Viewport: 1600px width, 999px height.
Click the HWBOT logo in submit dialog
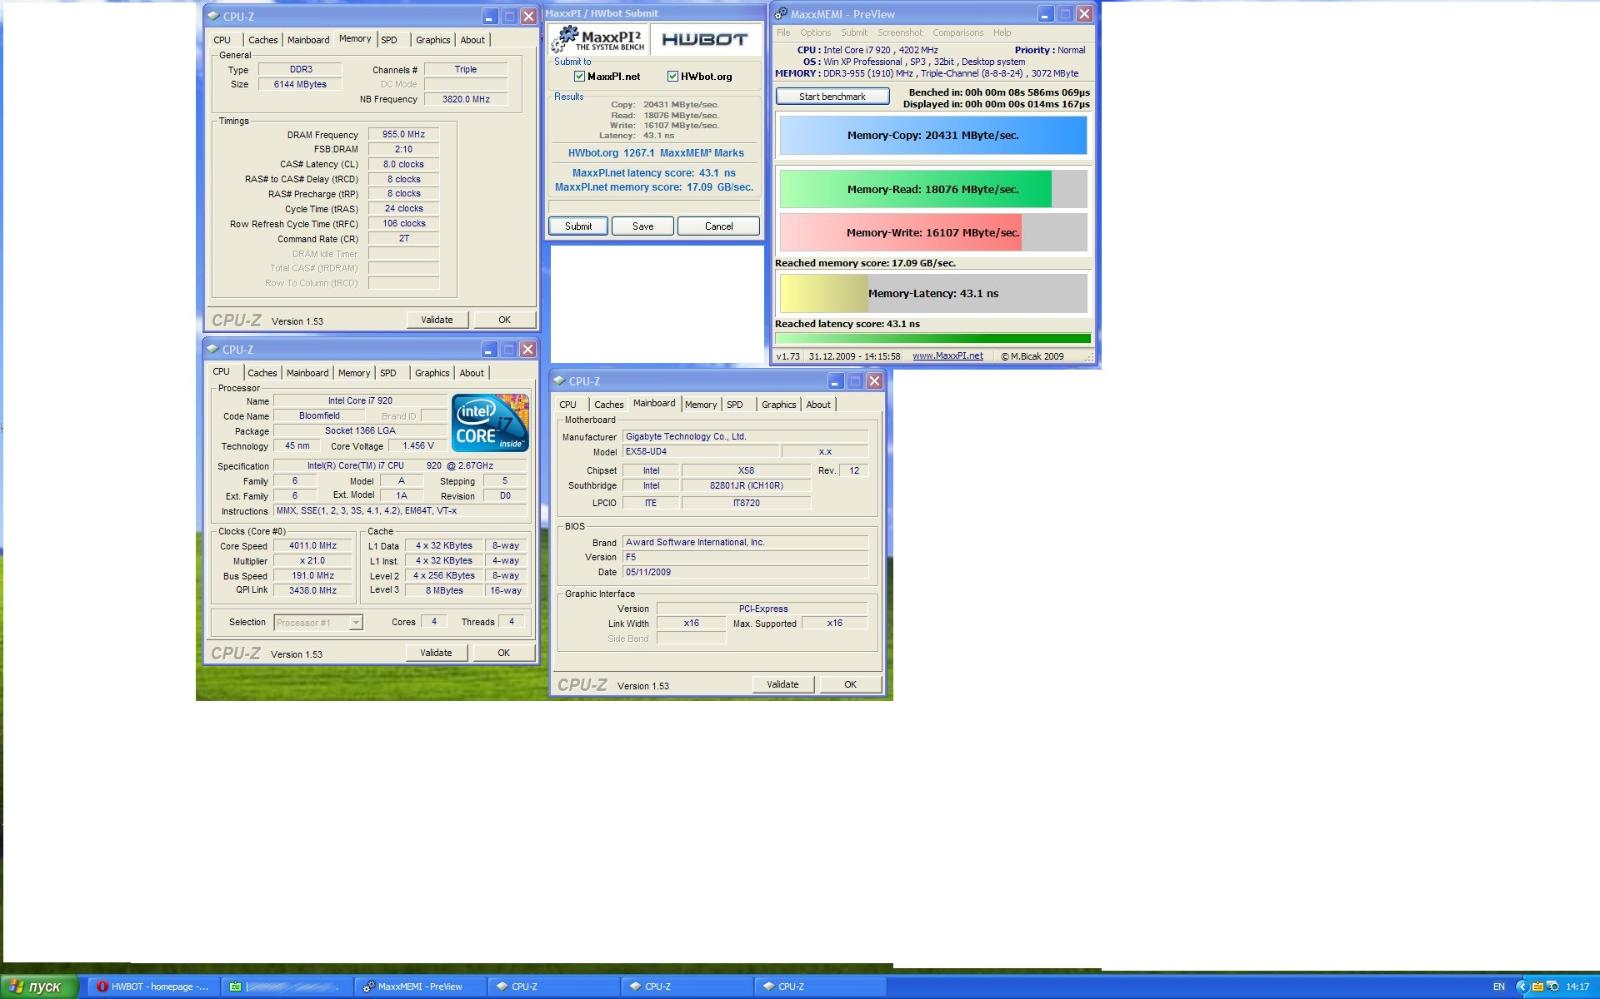pyautogui.click(x=705, y=39)
